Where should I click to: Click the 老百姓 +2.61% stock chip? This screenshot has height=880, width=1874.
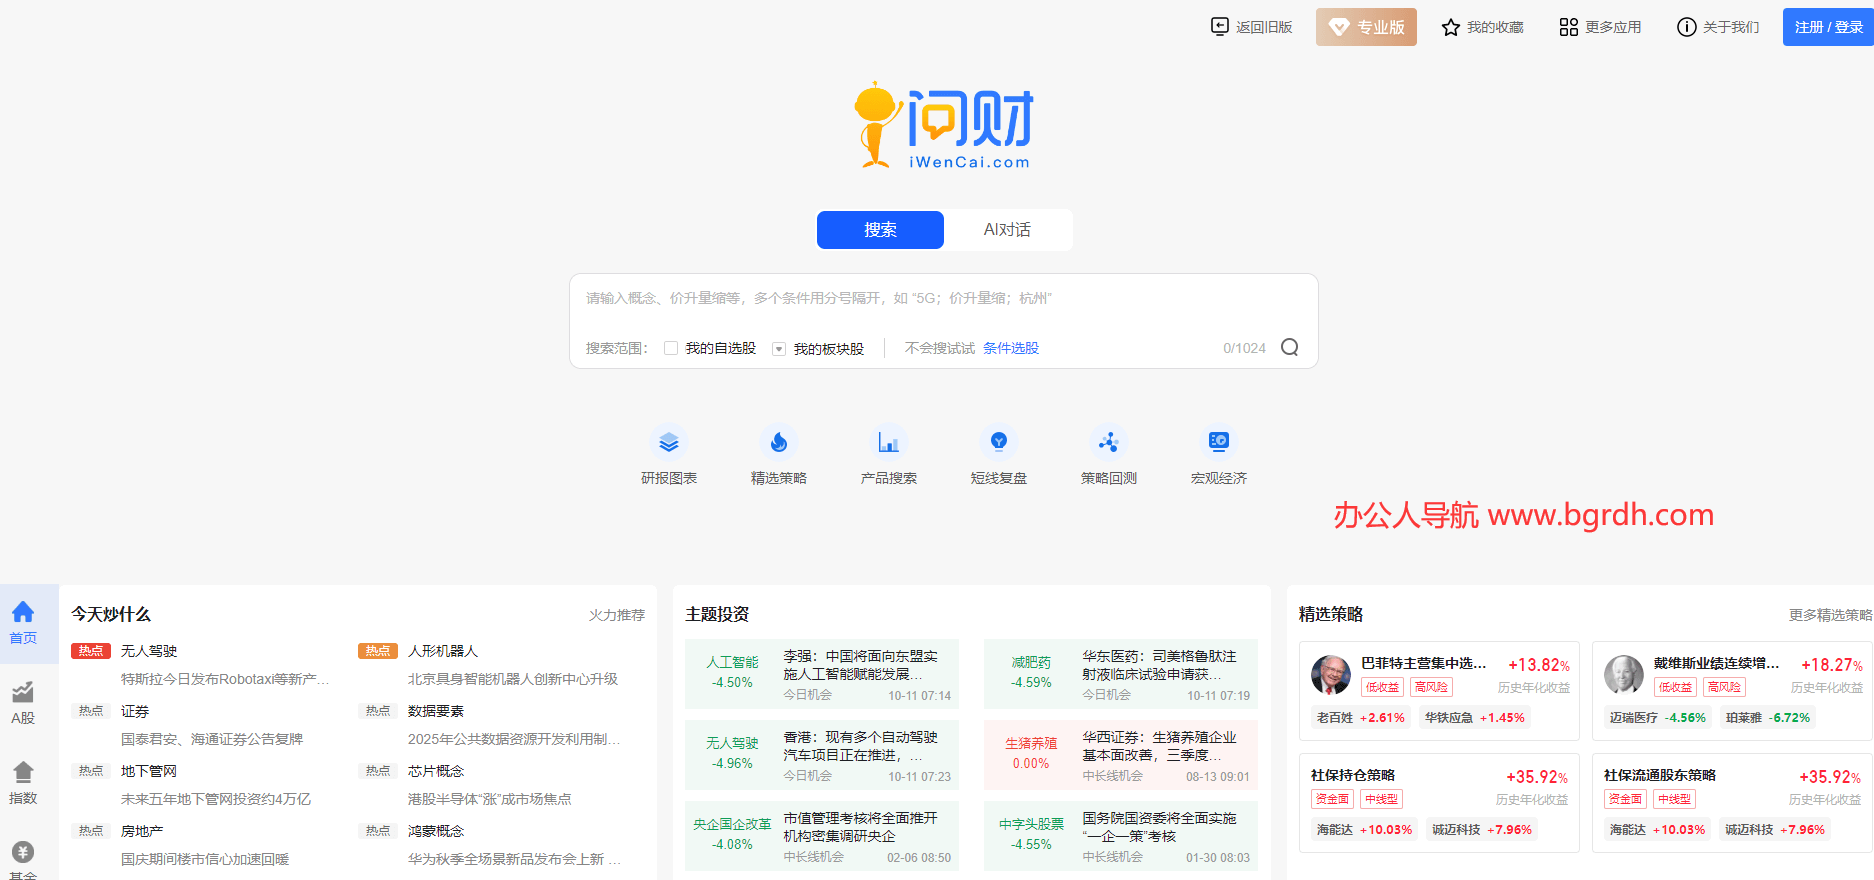coord(1361,718)
